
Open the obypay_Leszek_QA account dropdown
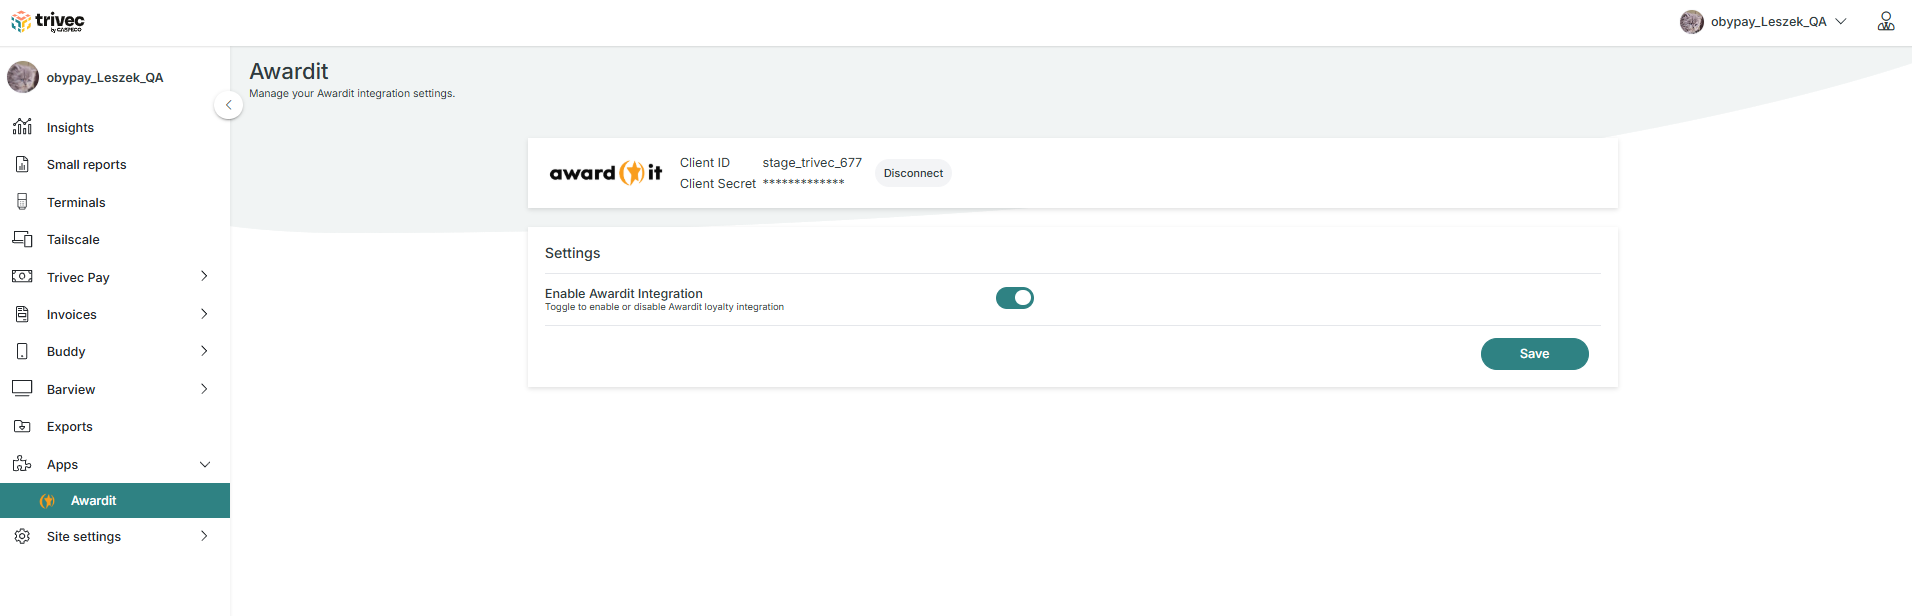1764,21
